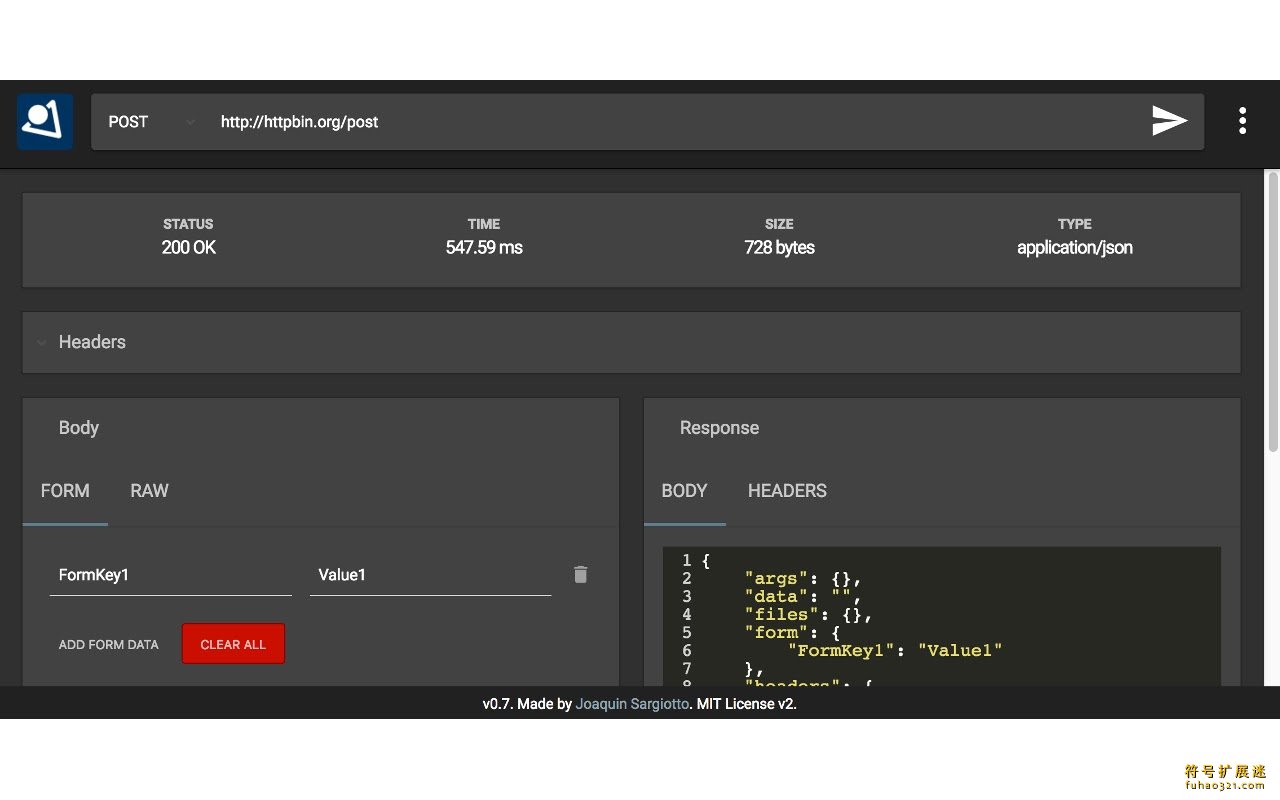Open the Joaquin Sargiotto link
Image resolution: width=1280 pixels, height=800 pixels.
pos(632,704)
